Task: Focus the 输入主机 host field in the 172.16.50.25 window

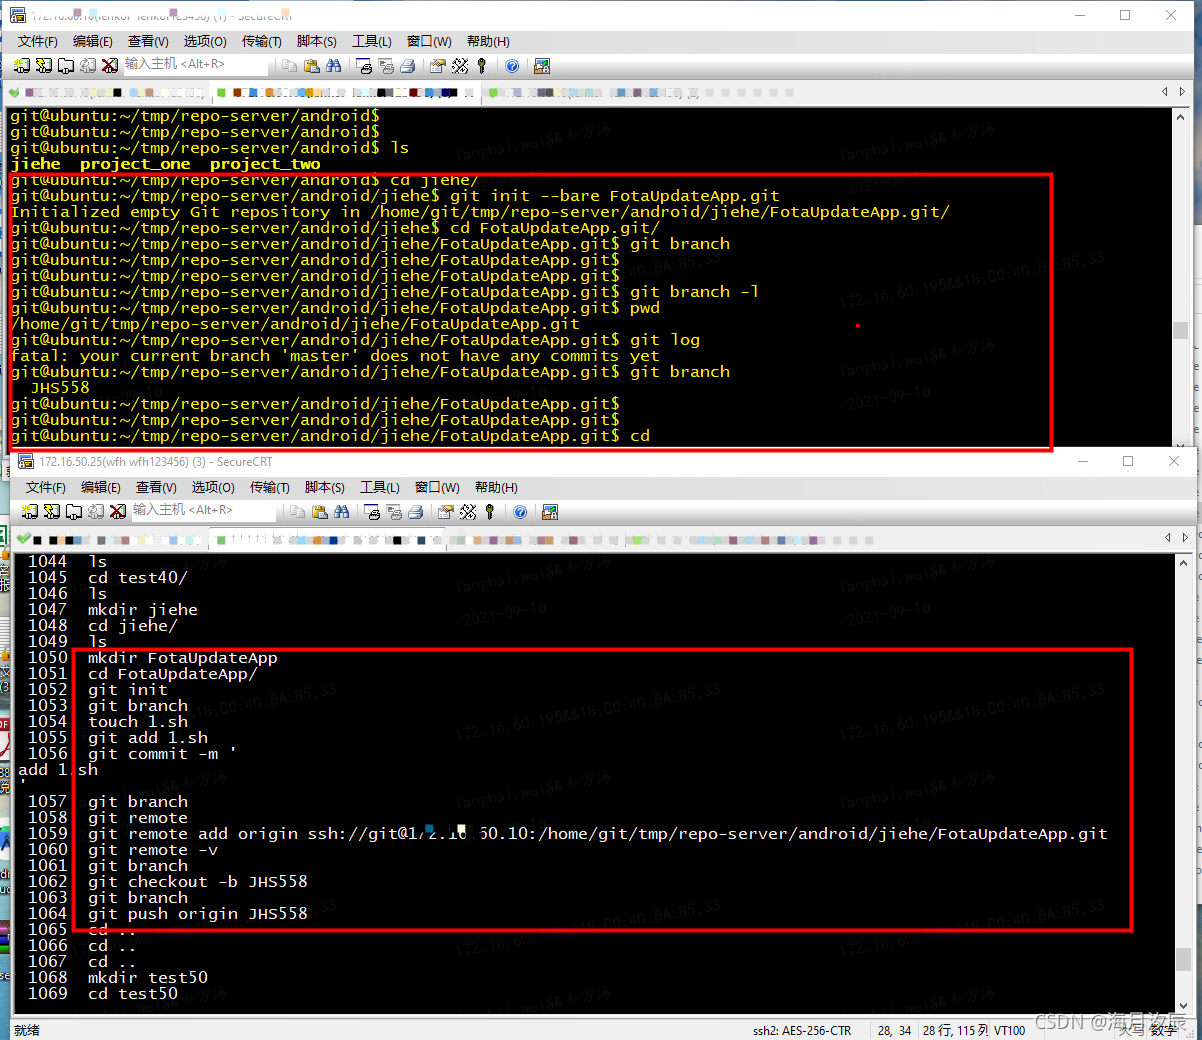Action: coord(204,511)
